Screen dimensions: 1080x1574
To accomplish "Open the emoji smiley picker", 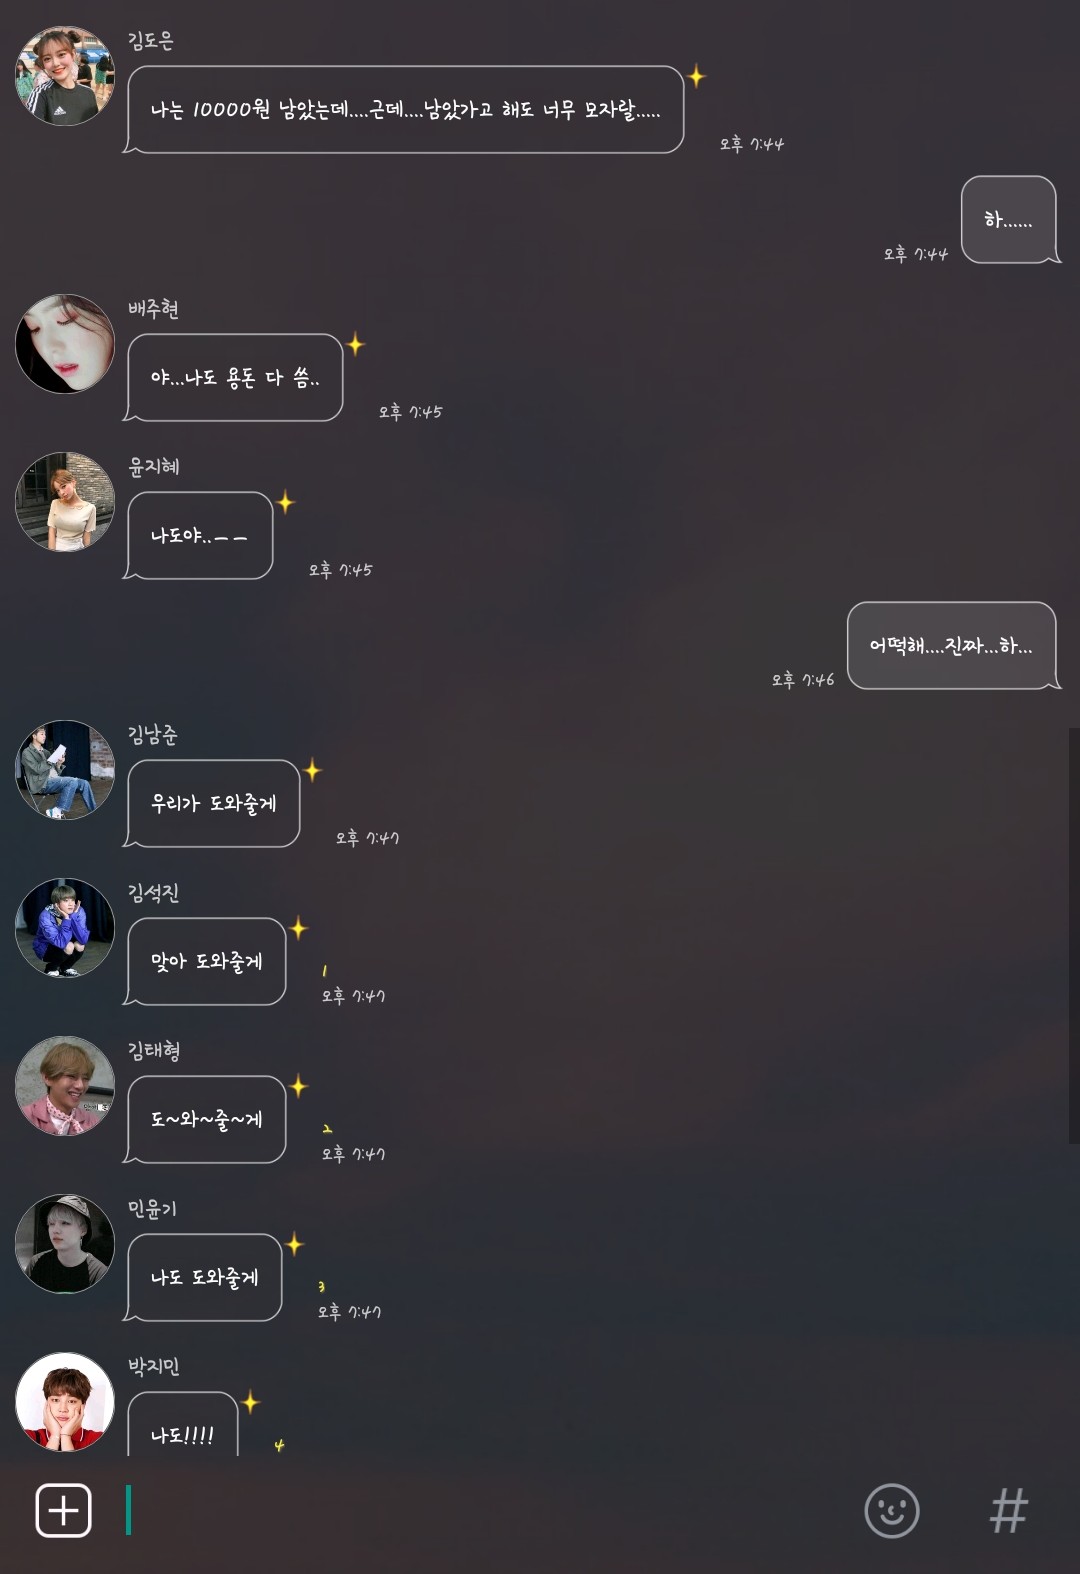I will pyautogui.click(x=891, y=1510).
